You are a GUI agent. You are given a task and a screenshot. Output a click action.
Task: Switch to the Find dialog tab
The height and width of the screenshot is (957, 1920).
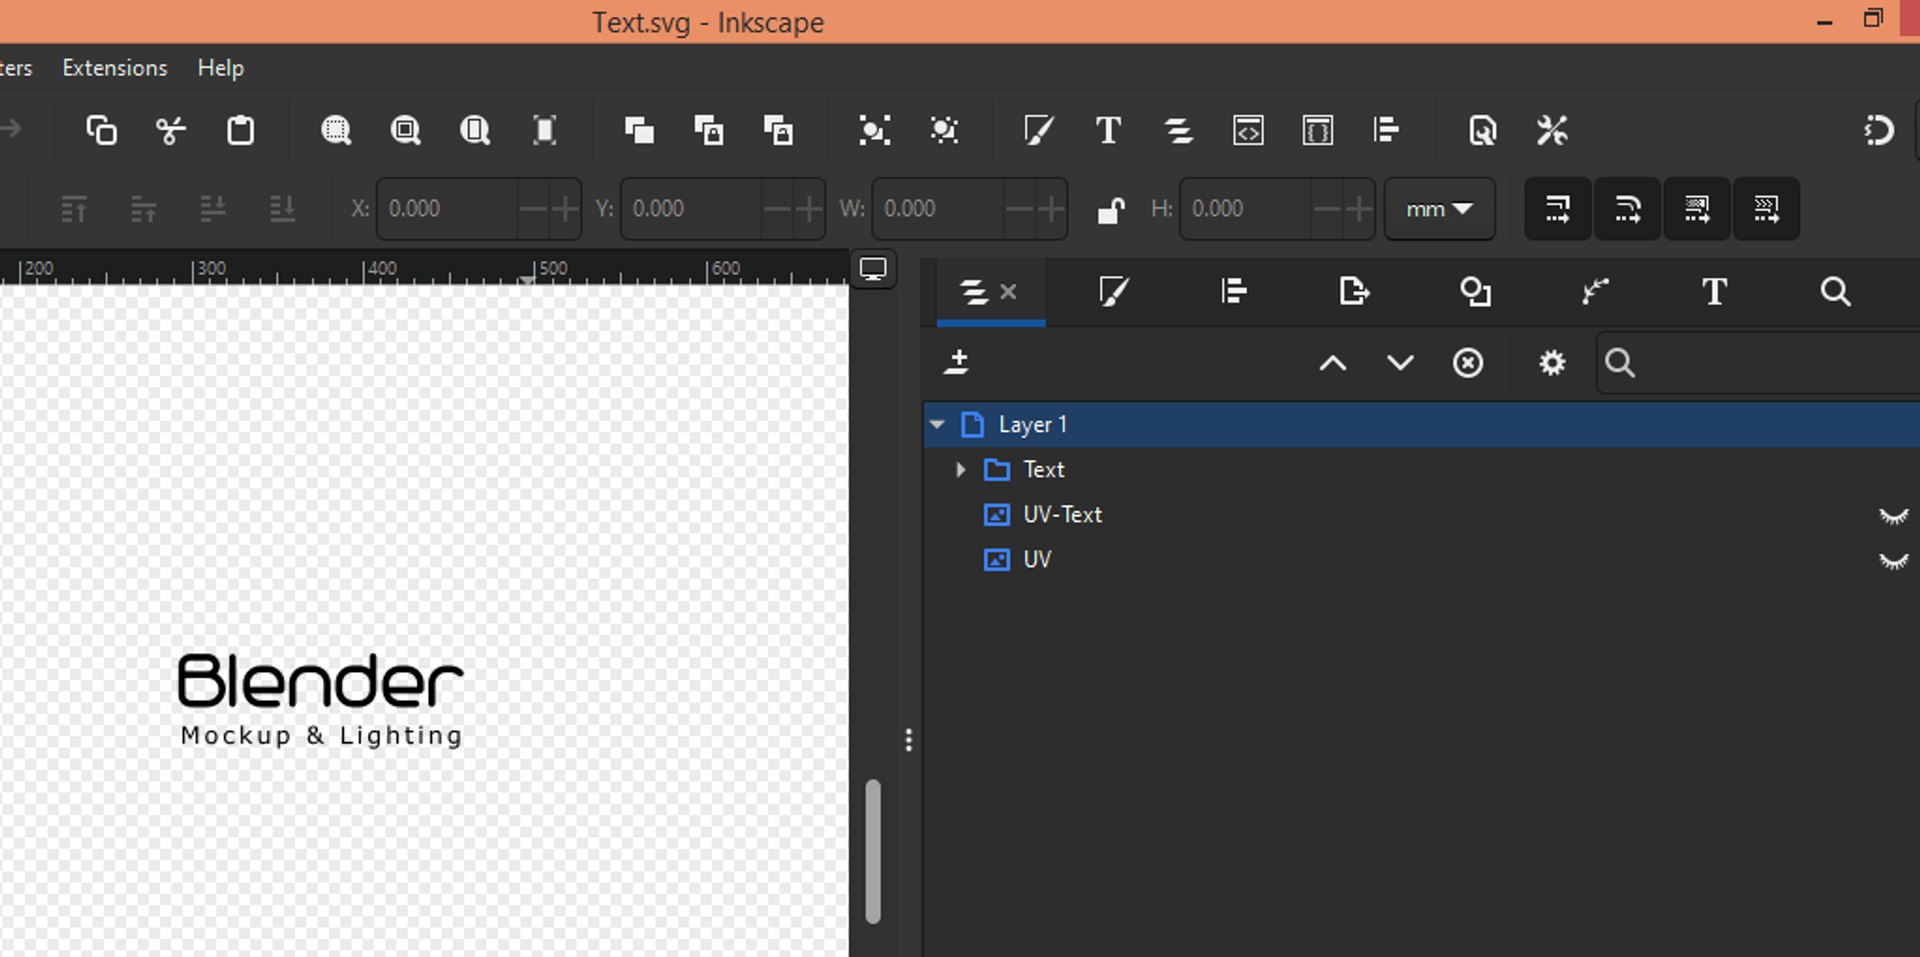[x=1835, y=292]
